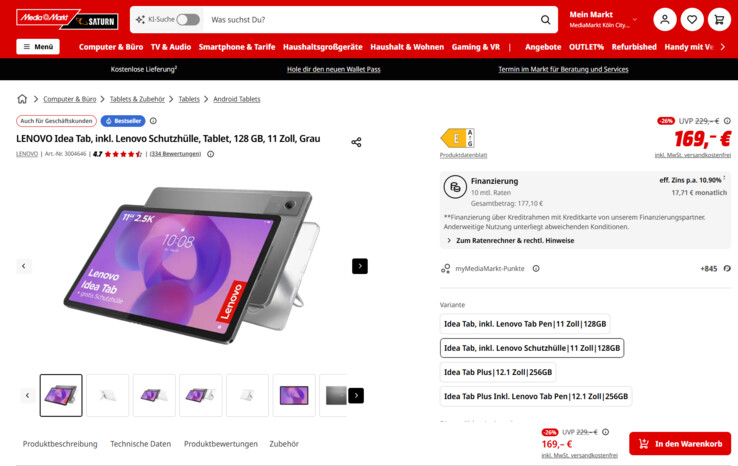Screen dimensions: 738x466
Task: Select variant Idea Tab Plus Inkl. Lenovo Tab Pen
Action: (x=536, y=396)
